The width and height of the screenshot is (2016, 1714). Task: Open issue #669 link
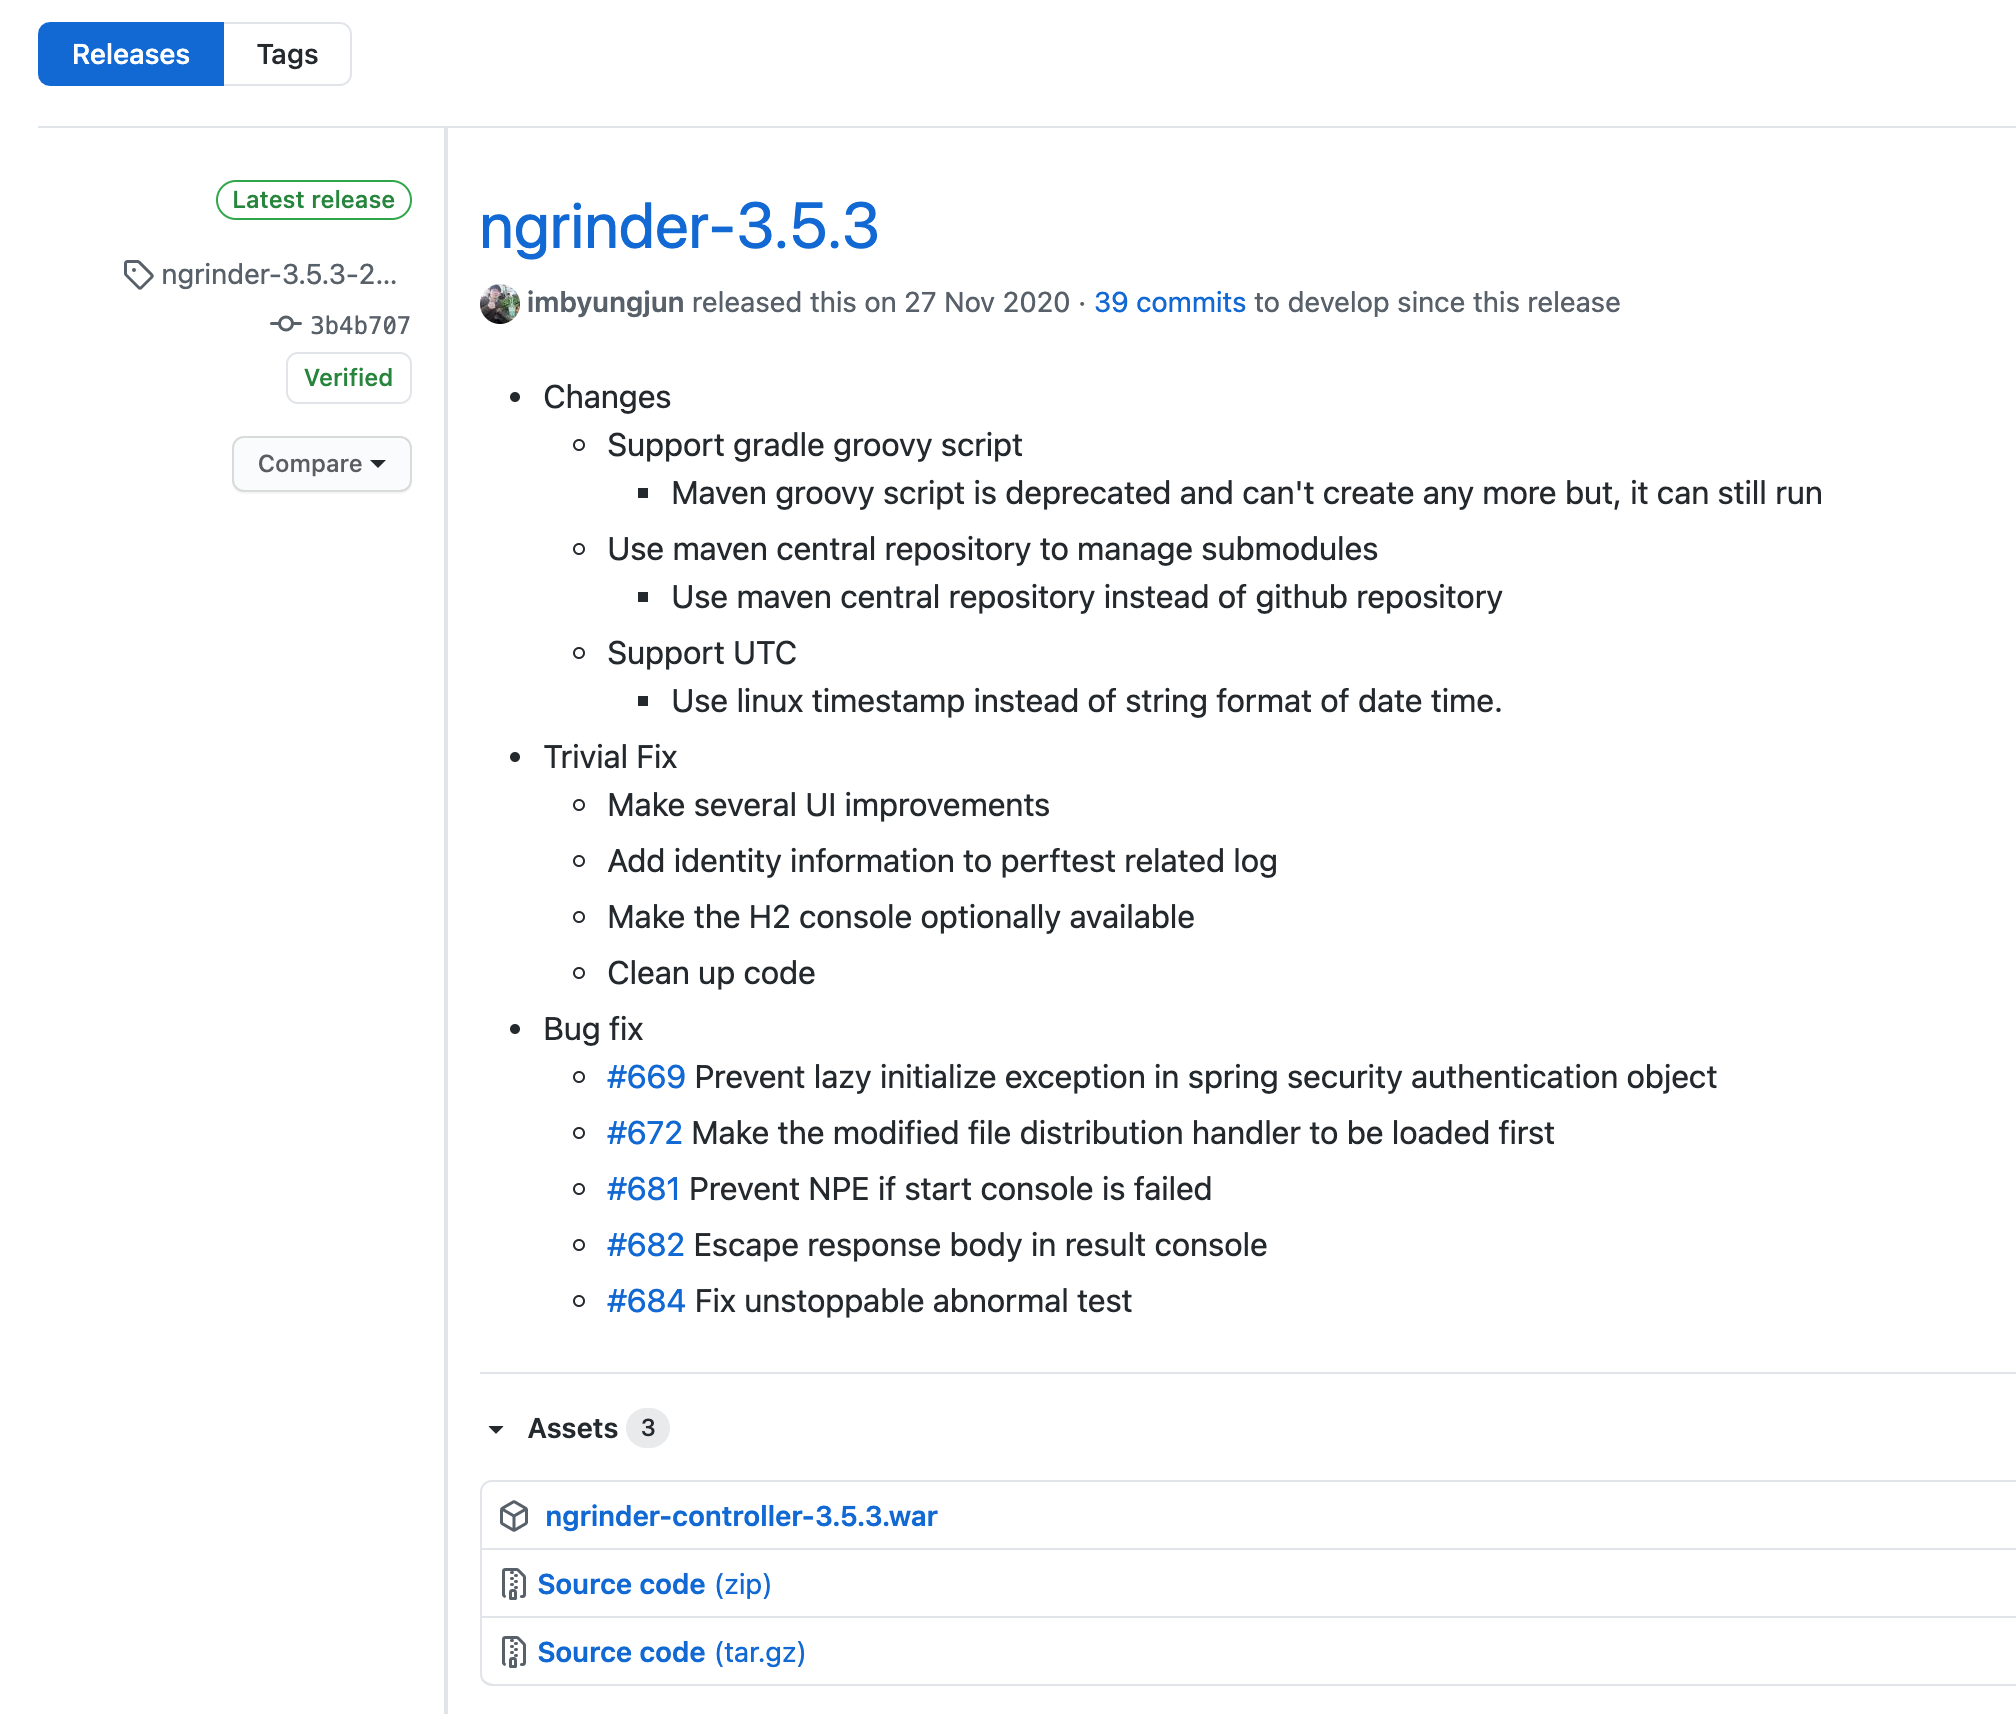[645, 1077]
